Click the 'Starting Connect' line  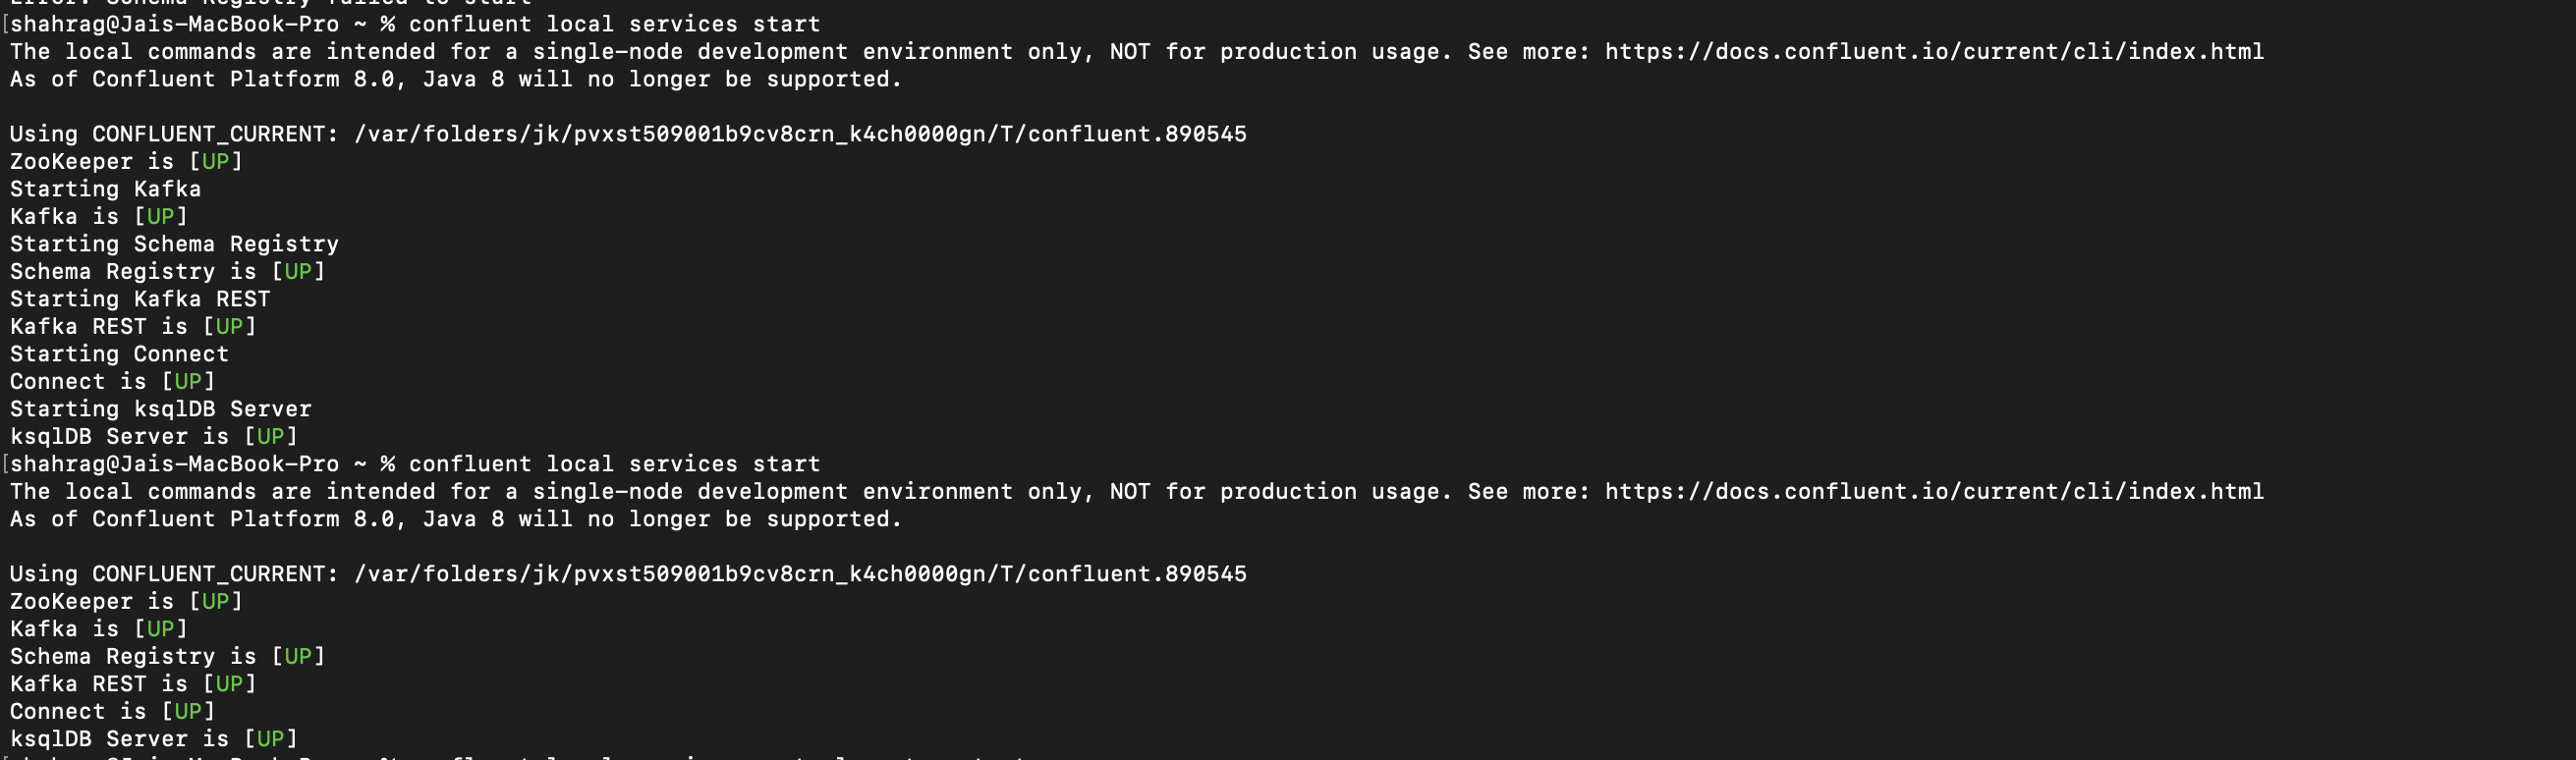(119, 354)
